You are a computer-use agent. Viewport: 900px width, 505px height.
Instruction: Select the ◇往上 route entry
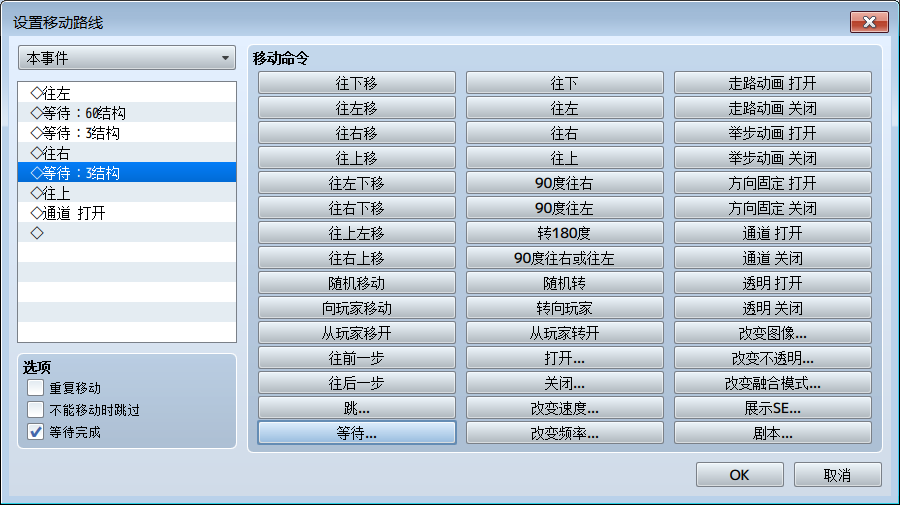pos(127,193)
